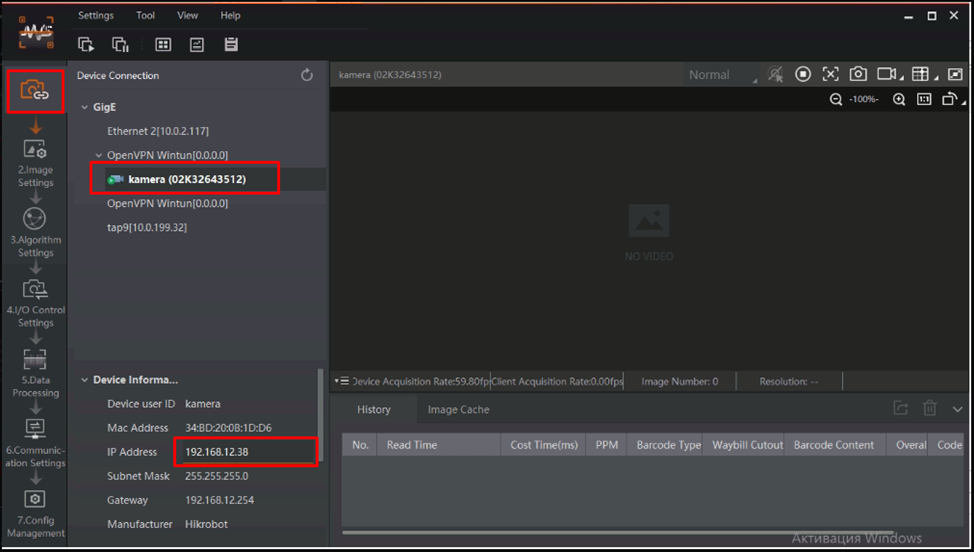Open the recording options small arrow
Screen dimensions: 974x552
[901, 78]
